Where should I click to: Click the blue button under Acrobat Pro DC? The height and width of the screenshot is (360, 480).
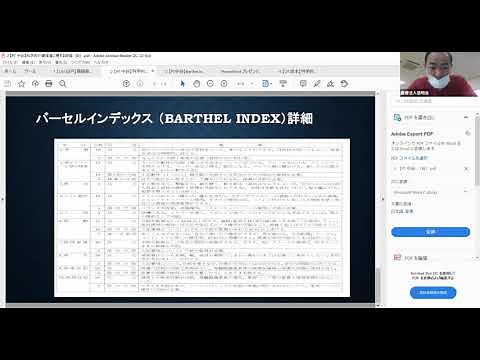coord(433,292)
